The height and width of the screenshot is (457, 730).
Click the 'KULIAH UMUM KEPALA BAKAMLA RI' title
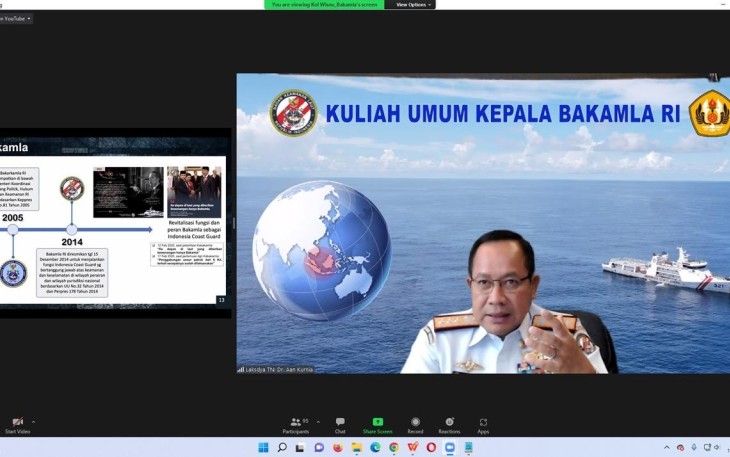503,114
